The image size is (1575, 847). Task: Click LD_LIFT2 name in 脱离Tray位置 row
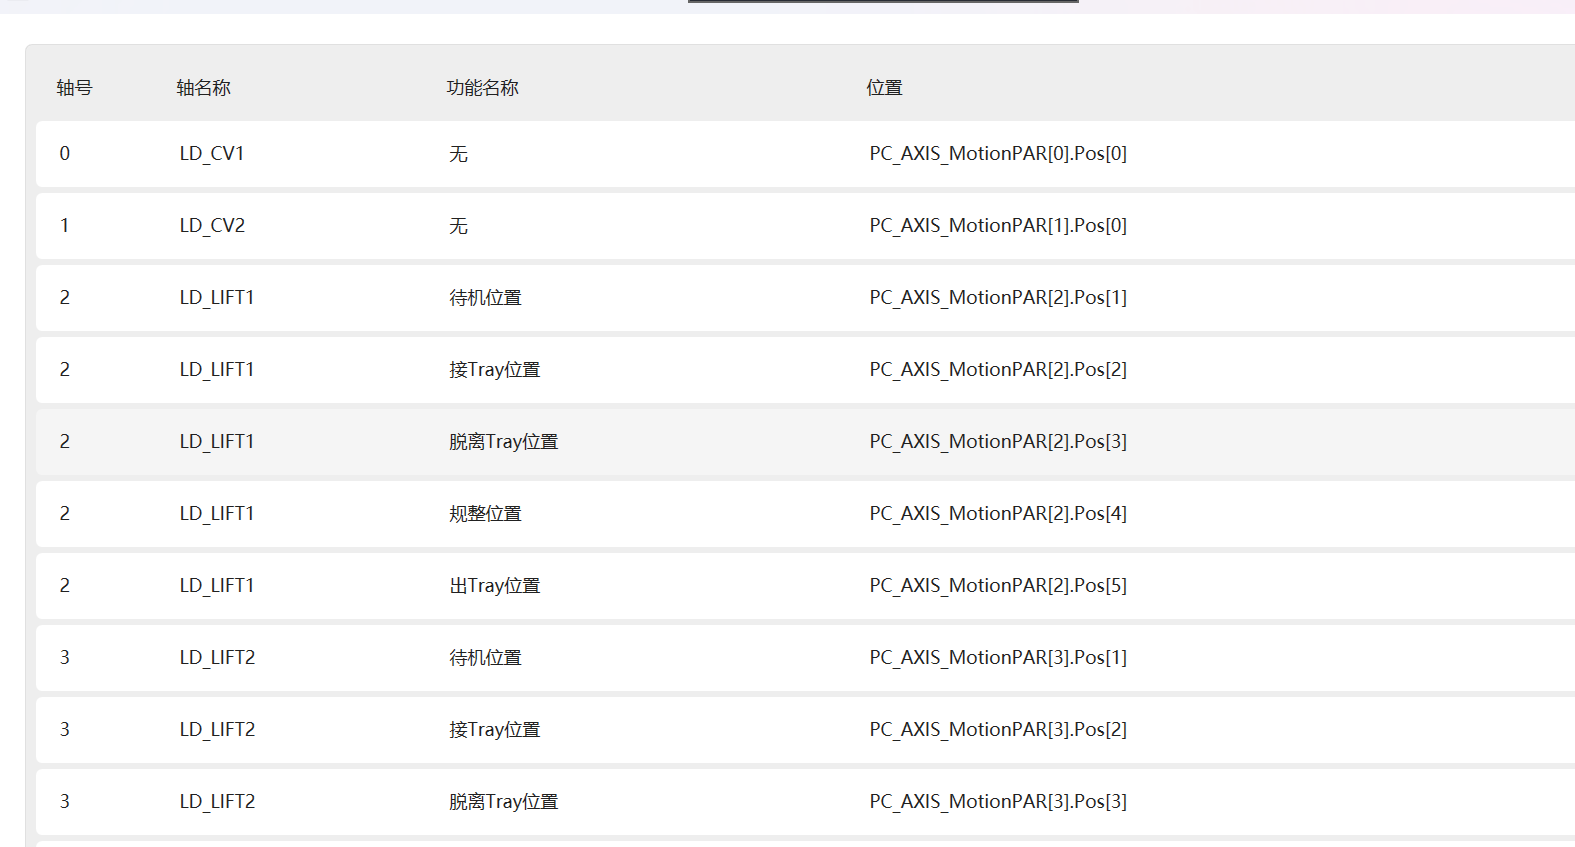click(x=217, y=802)
